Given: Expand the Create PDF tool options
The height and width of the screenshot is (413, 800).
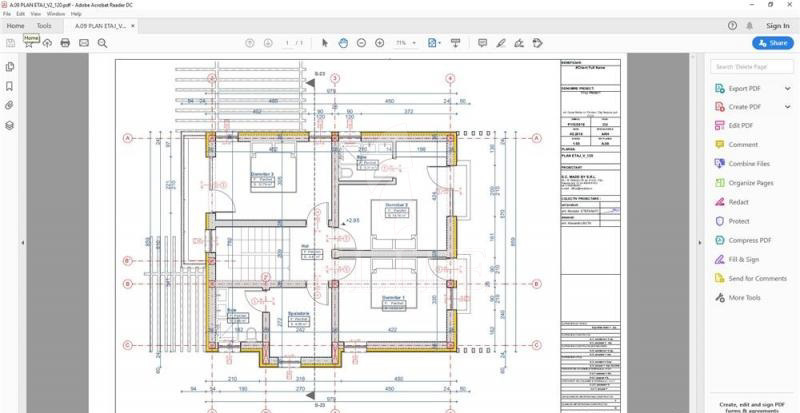Looking at the screenshot, I should [x=788, y=107].
